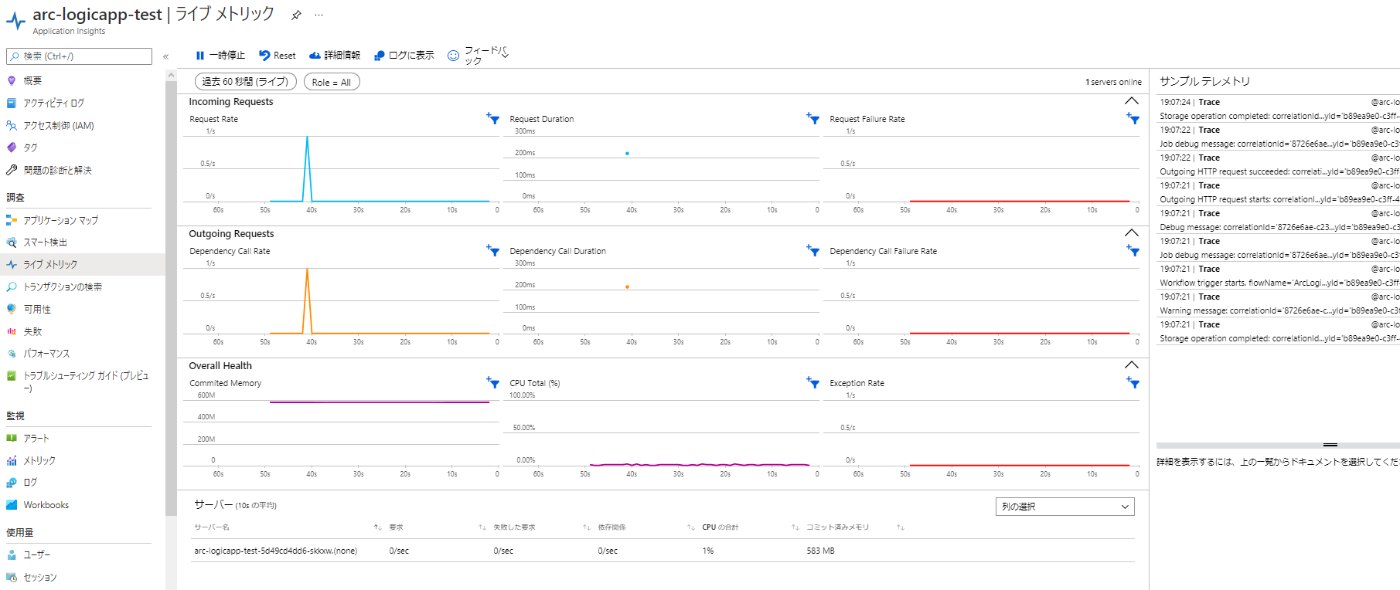Viewport: 1400px width, 590px height.
Task: Click ログに表示 in the toolbar
Action: click(404, 56)
